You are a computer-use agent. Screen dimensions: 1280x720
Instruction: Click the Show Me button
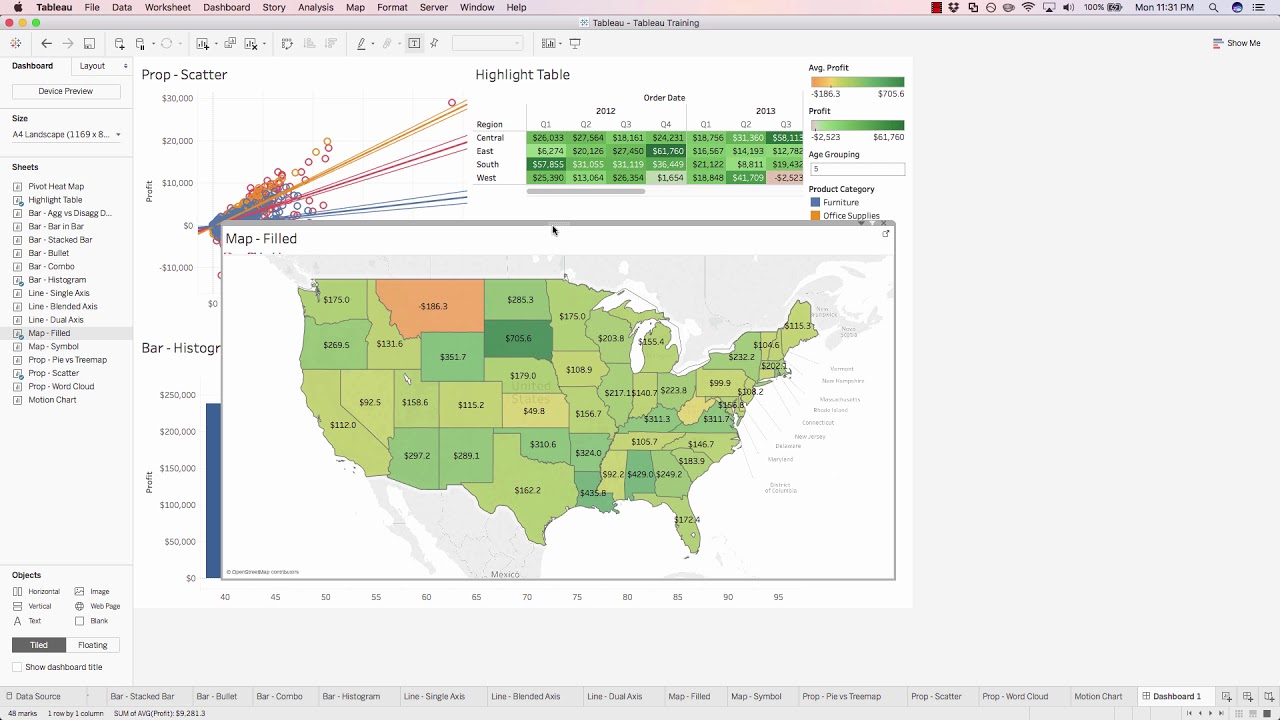point(1237,43)
